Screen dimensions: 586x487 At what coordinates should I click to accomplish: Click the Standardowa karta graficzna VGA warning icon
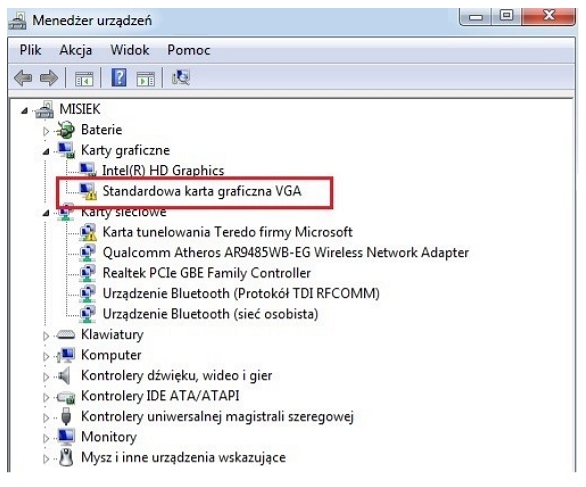click(88, 191)
